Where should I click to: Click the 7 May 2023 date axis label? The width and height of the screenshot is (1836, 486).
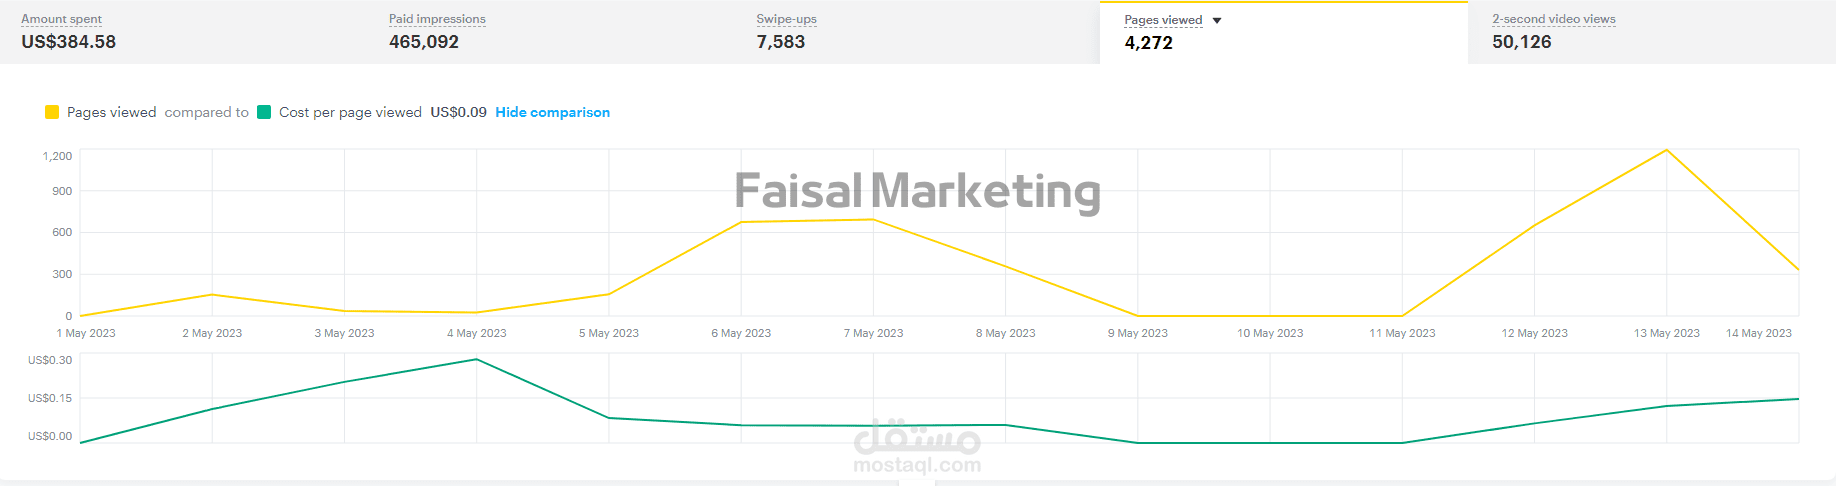click(873, 333)
